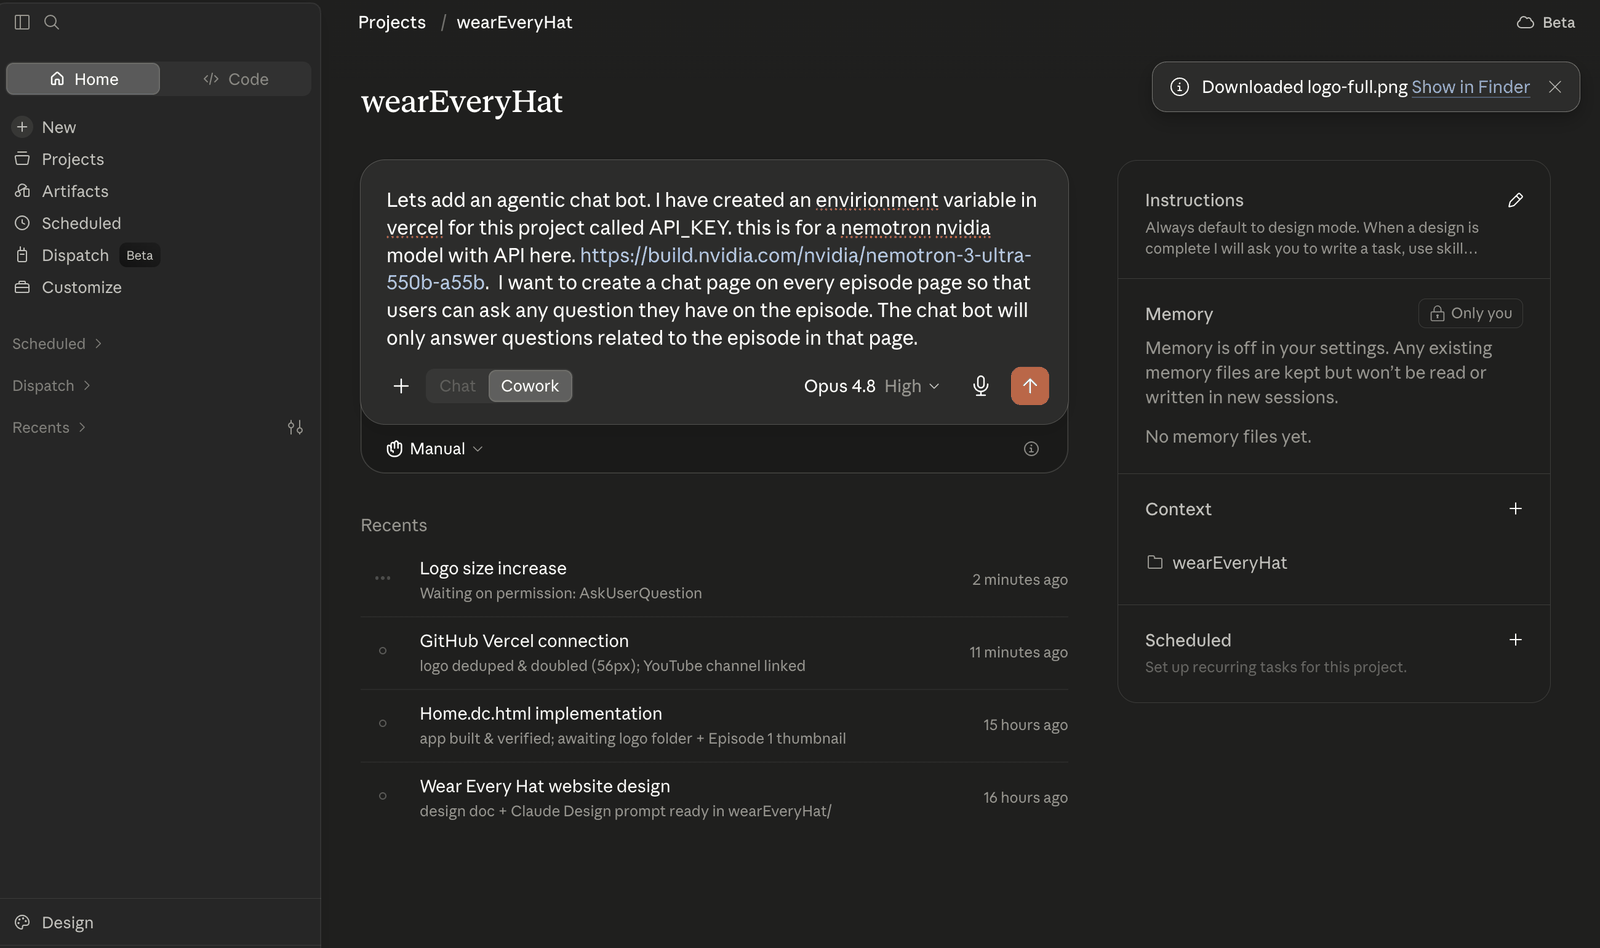Add attachment with the plus icon
1600x948 pixels.
click(x=401, y=386)
